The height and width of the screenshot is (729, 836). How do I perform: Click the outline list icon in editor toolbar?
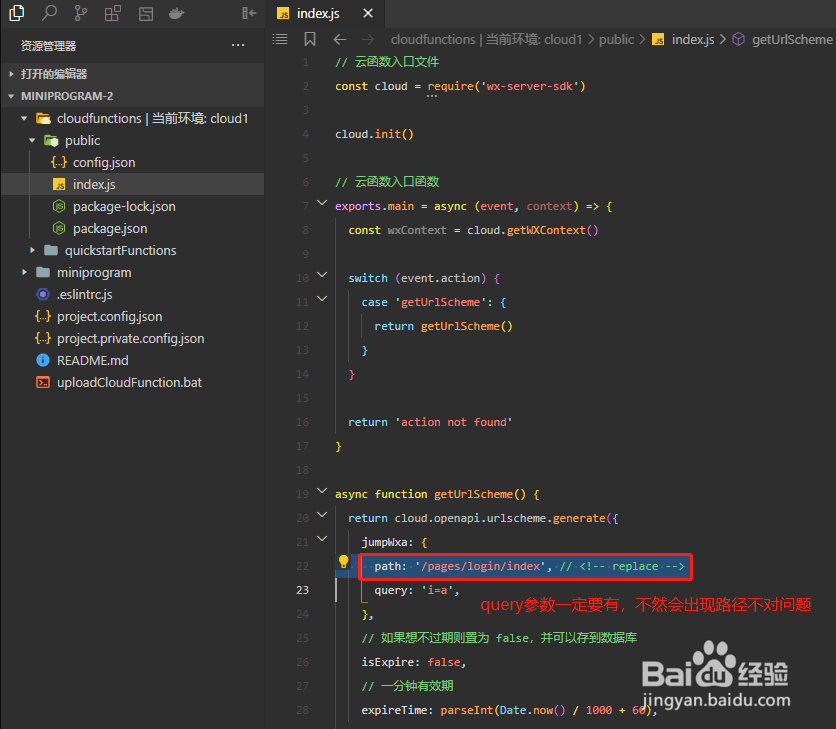click(x=280, y=39)
